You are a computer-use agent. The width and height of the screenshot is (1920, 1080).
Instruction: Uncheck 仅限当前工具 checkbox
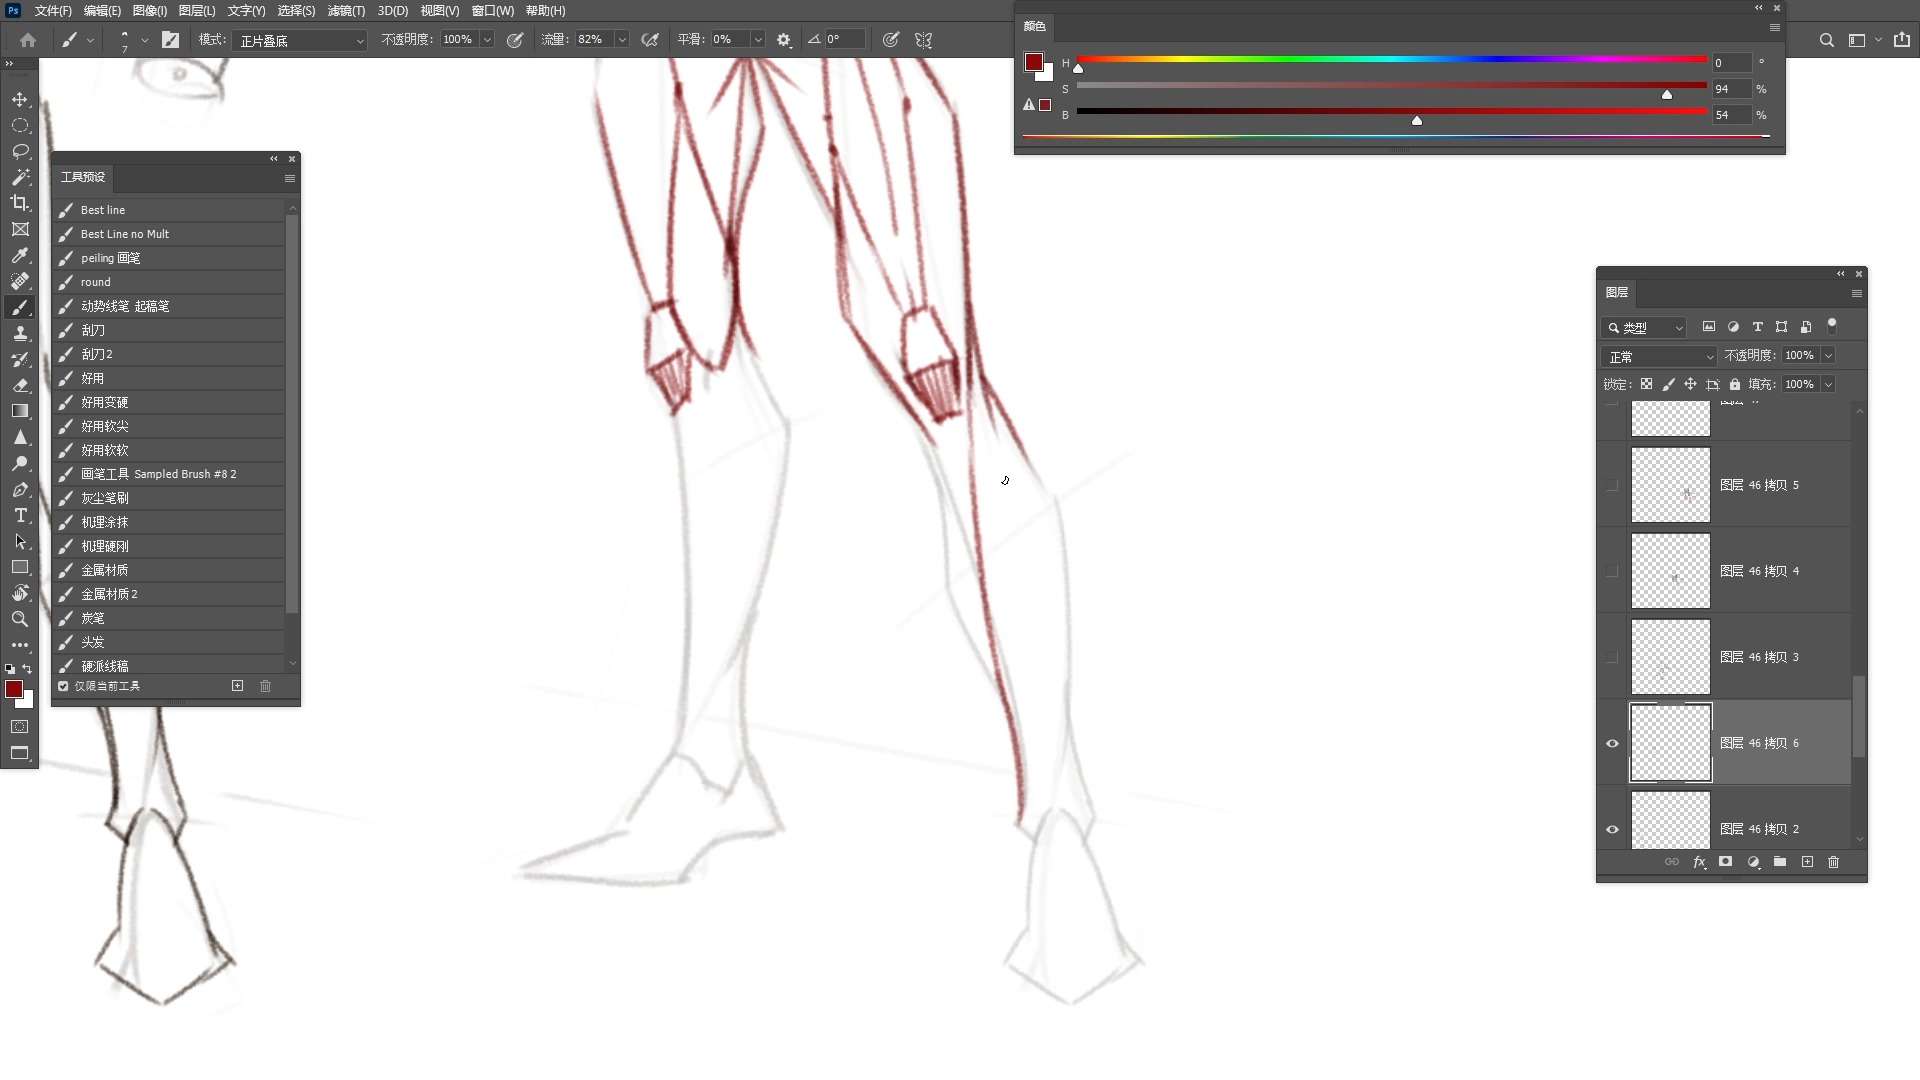(x=63, y=686)
